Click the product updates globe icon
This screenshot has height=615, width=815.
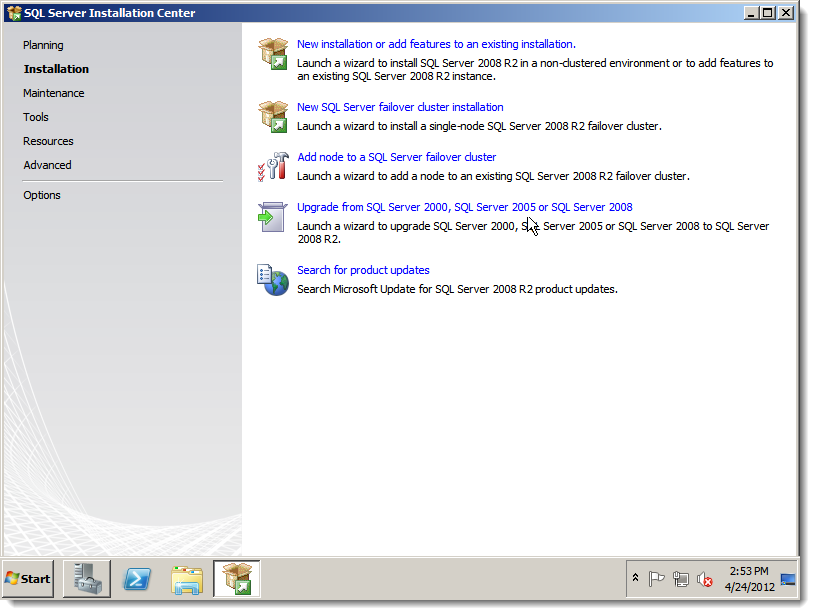(x=273, y=280)
